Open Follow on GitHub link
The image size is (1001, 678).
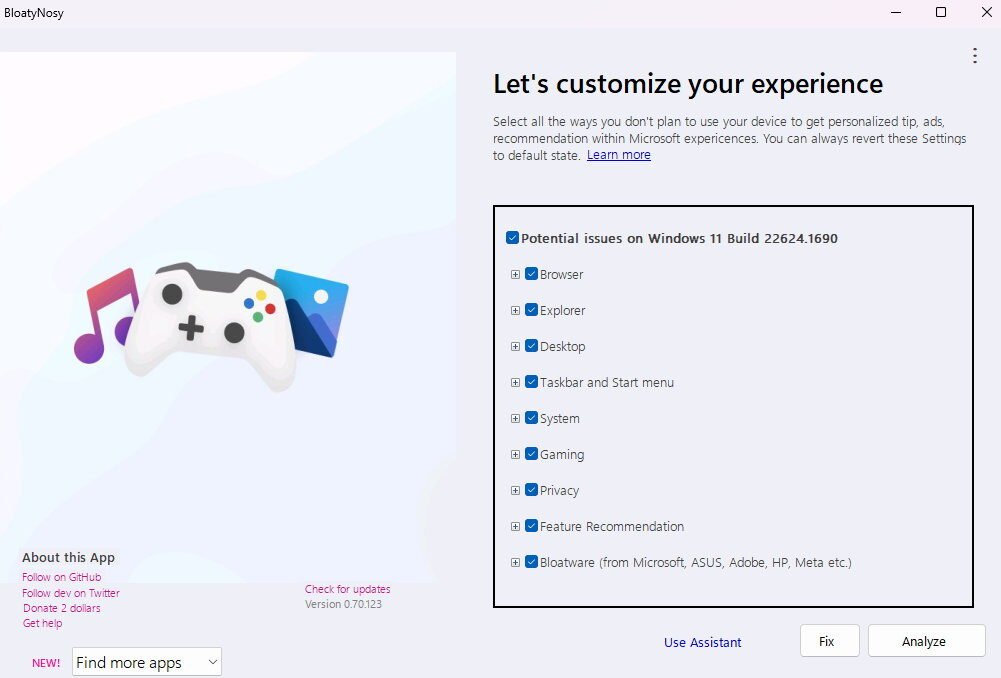(x=61, y=577)
